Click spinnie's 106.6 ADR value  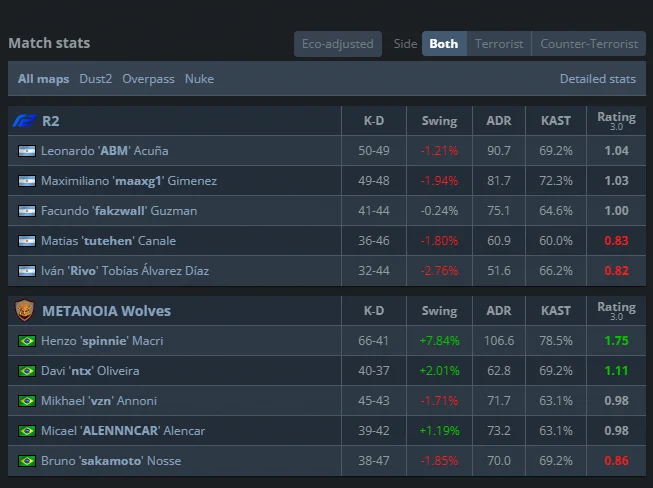499,341
